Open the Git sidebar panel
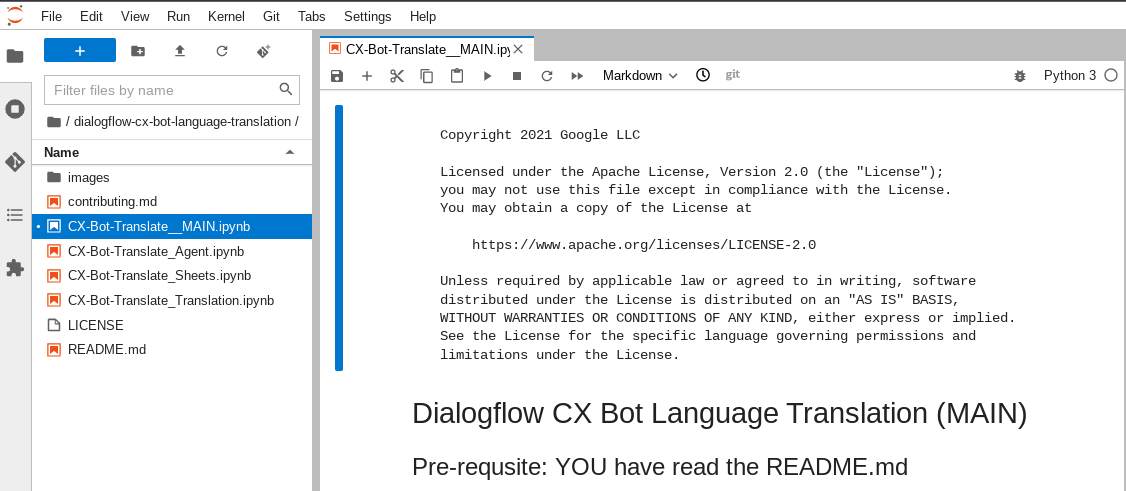 [14, 162]
